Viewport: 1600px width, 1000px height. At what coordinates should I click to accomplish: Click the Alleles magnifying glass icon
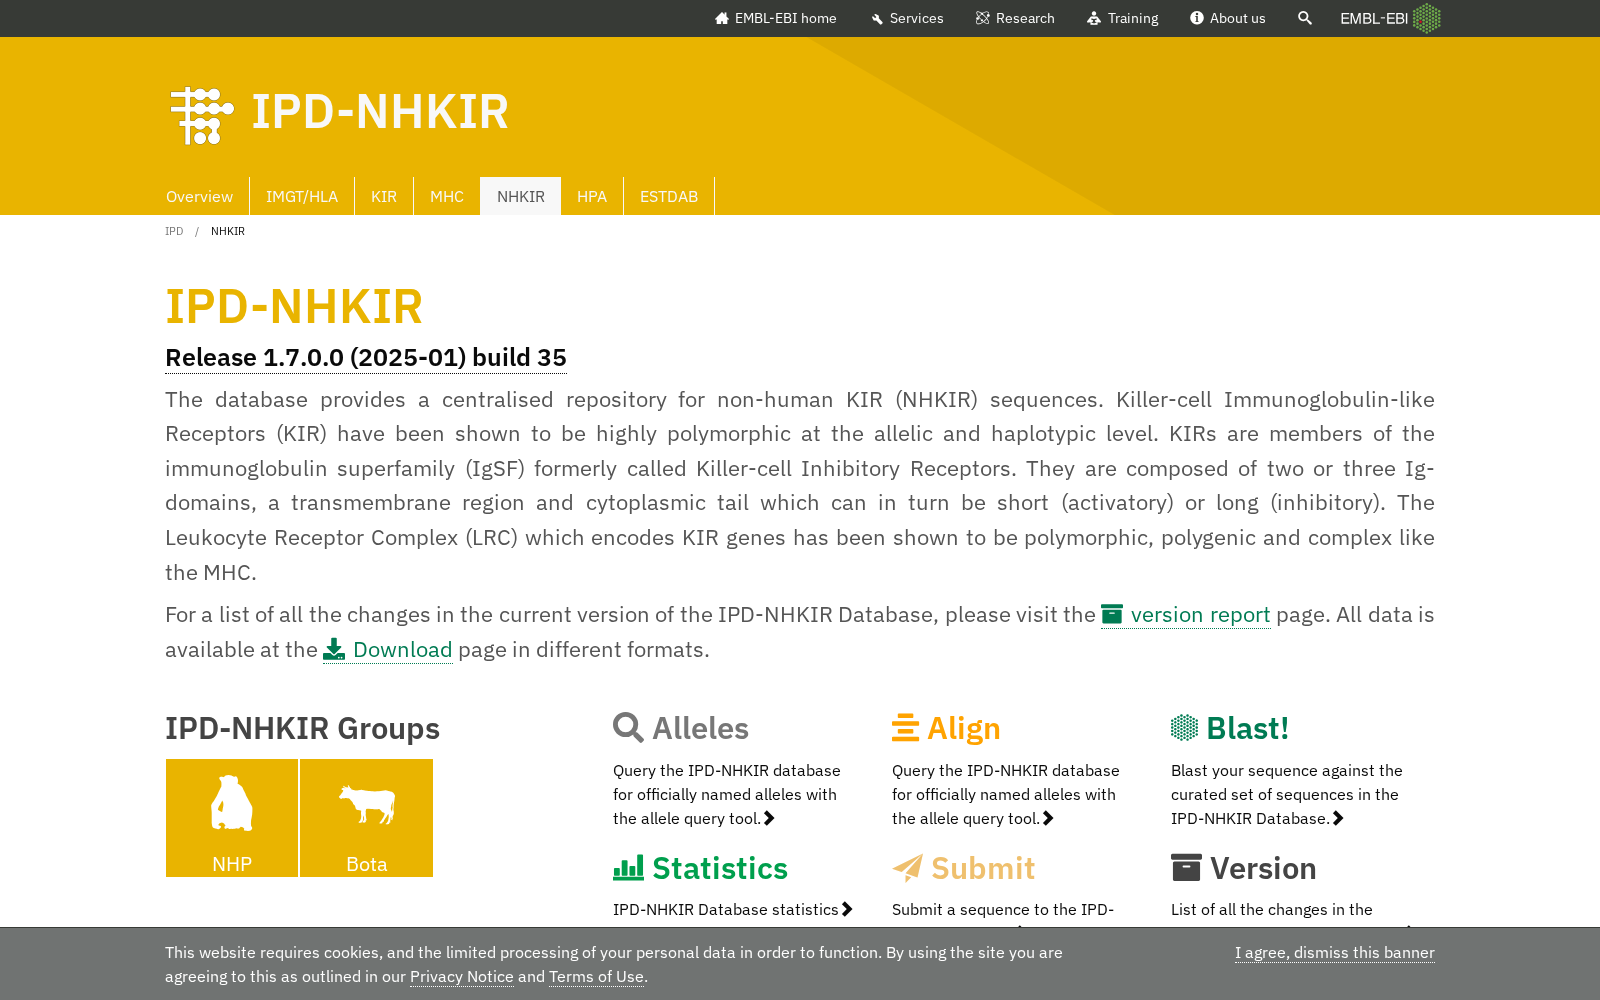point(628,728)
